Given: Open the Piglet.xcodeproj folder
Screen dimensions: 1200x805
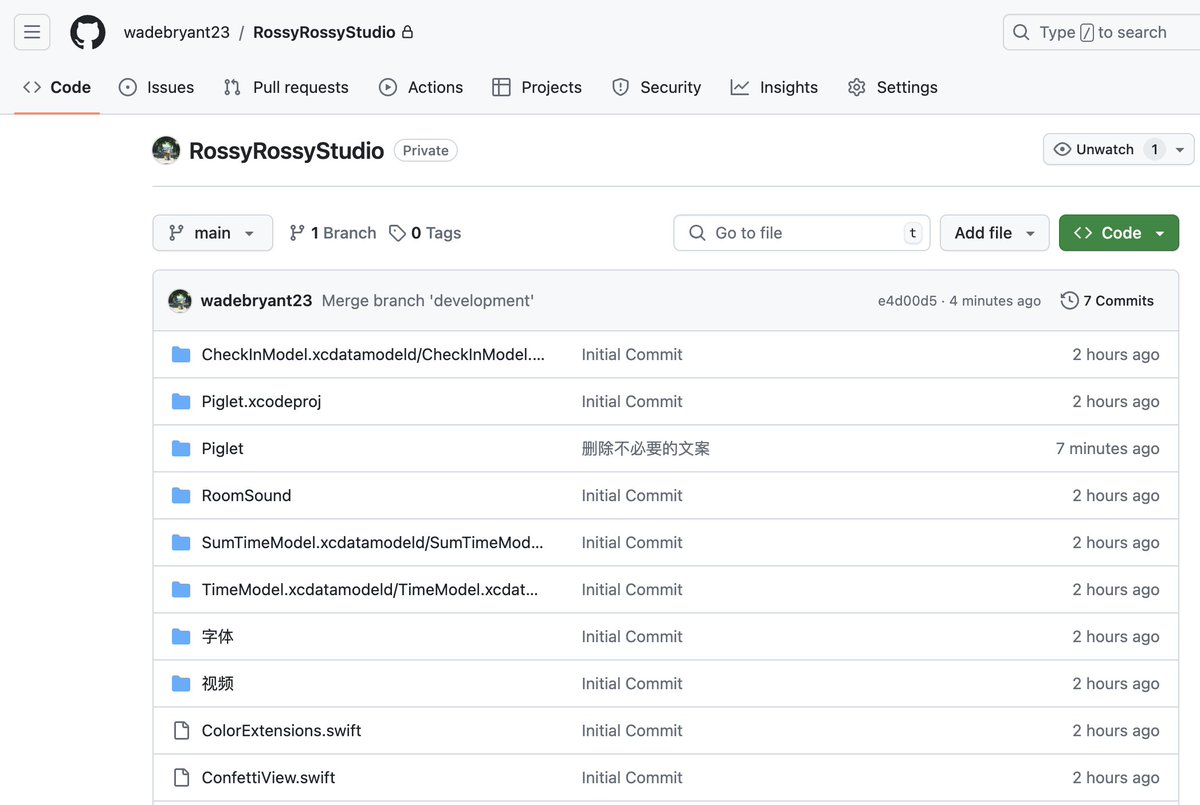Looking at the screenshot, I should click(261, 401).
